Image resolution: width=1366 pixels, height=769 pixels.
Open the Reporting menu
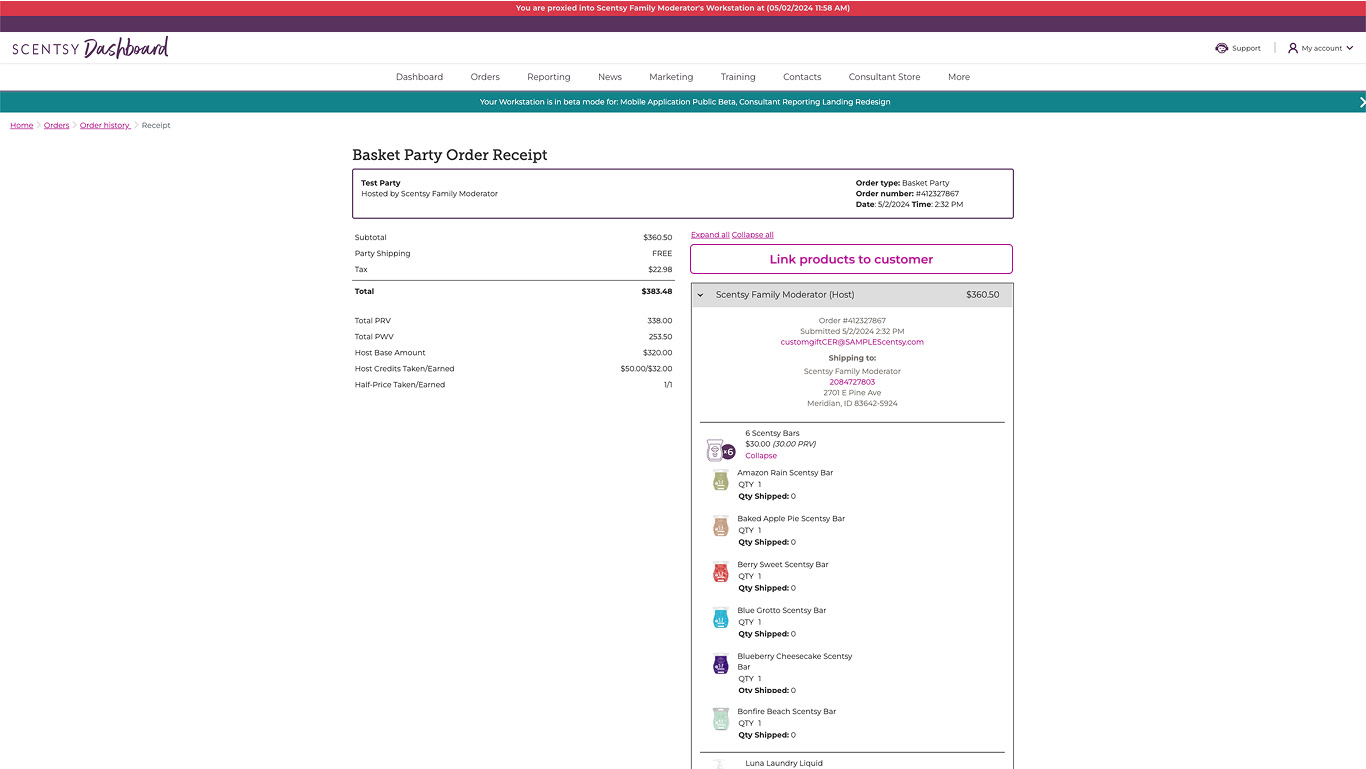click(549, 77)
